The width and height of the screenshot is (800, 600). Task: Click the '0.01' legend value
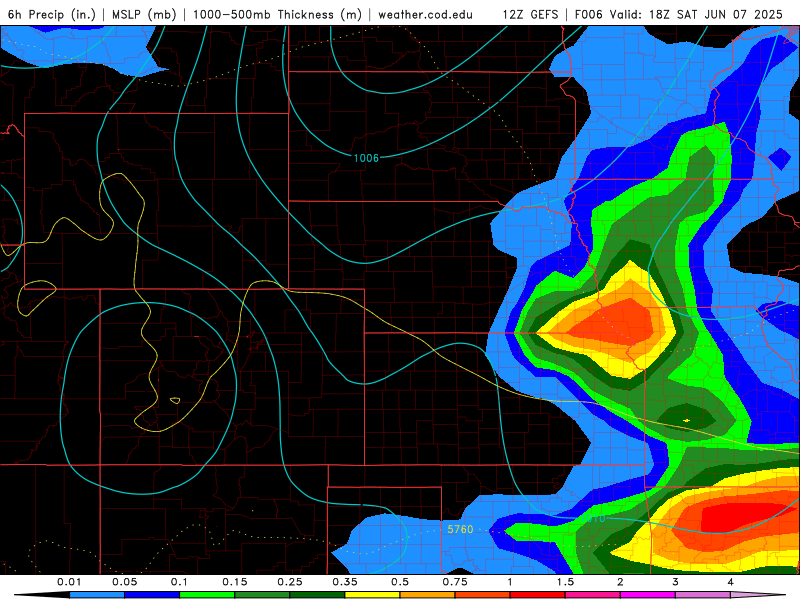(x=69, y=582)
